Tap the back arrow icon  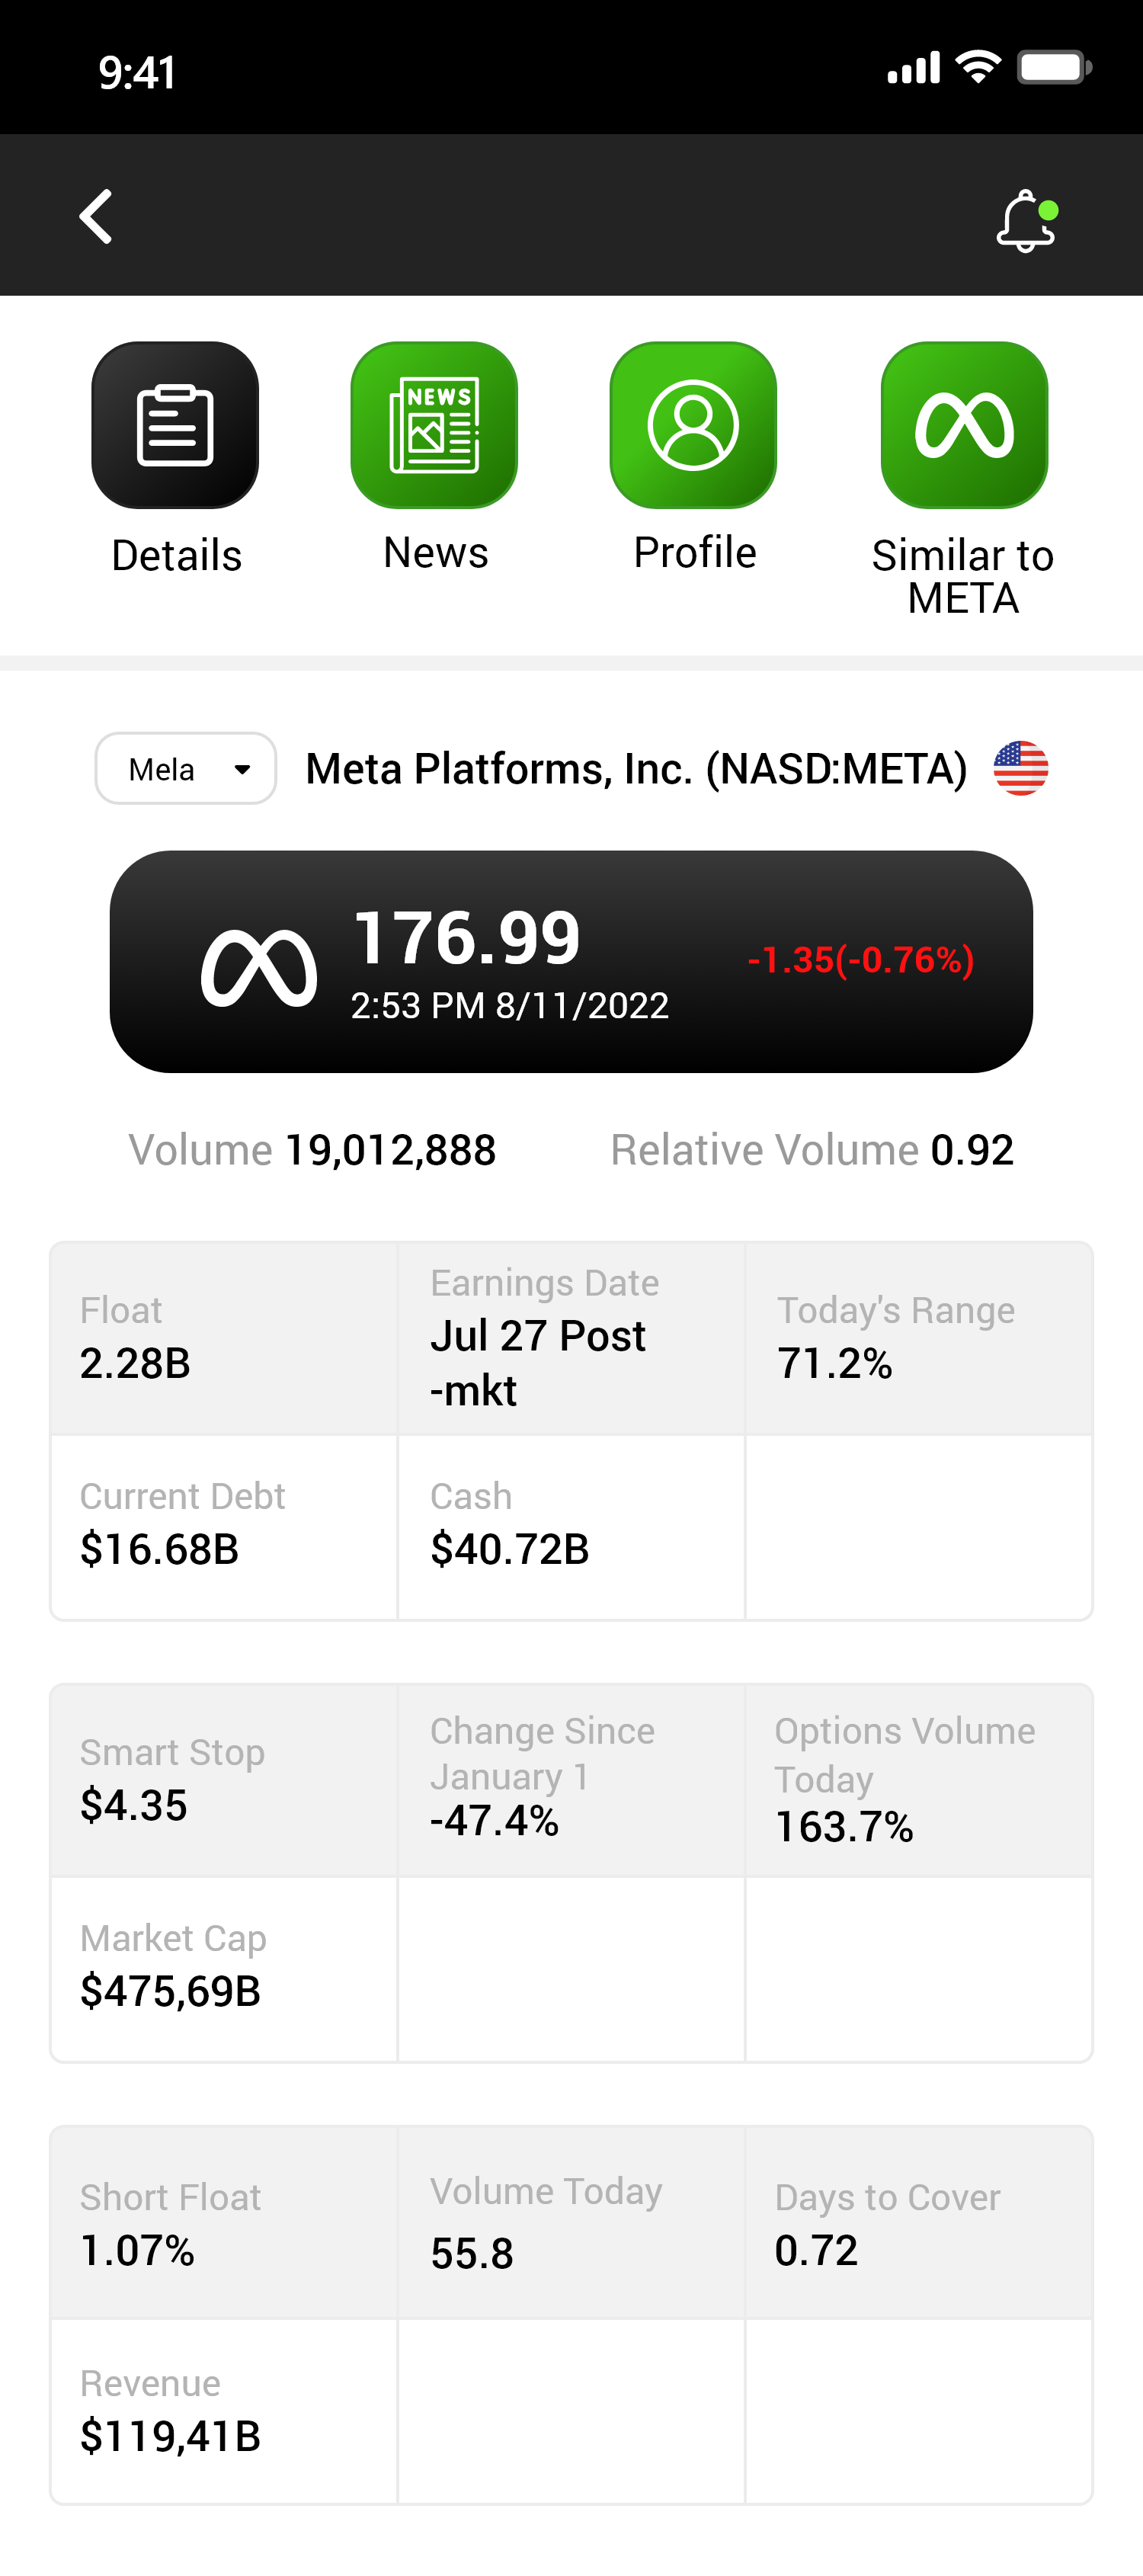click(96, 216)
